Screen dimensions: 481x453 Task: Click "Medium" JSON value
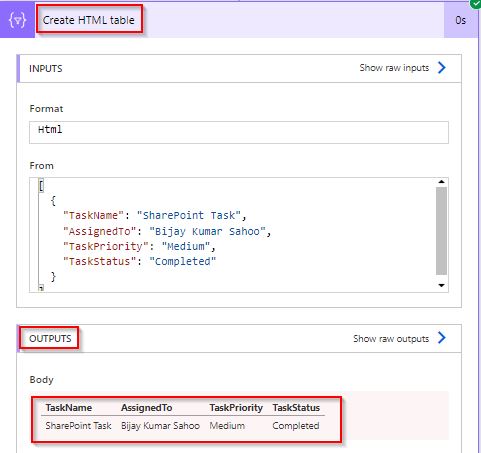[x=186, y=246]
